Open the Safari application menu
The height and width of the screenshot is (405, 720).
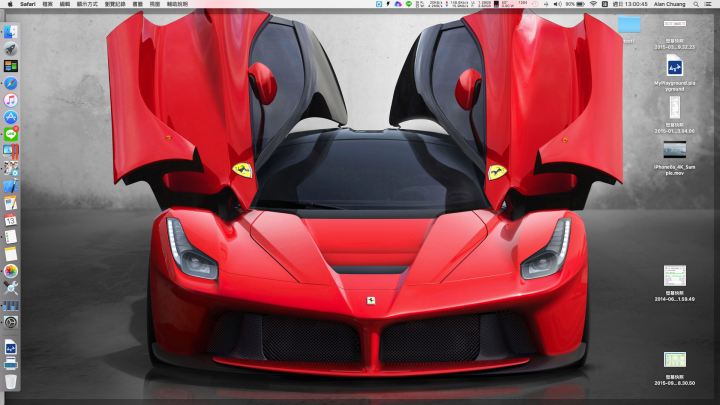(x=28, y=4)
